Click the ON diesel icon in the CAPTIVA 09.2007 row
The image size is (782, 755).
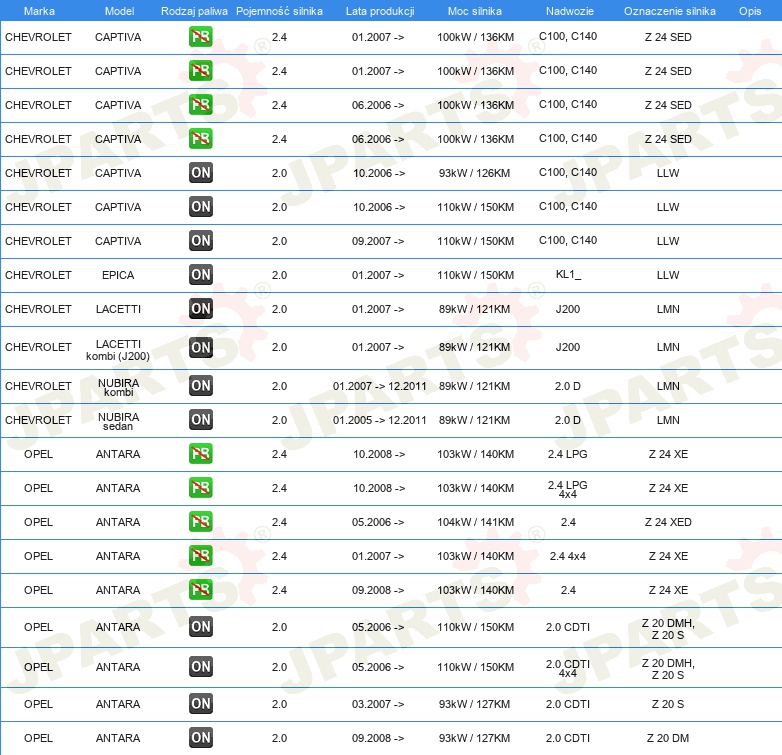(x=201, y=240)
